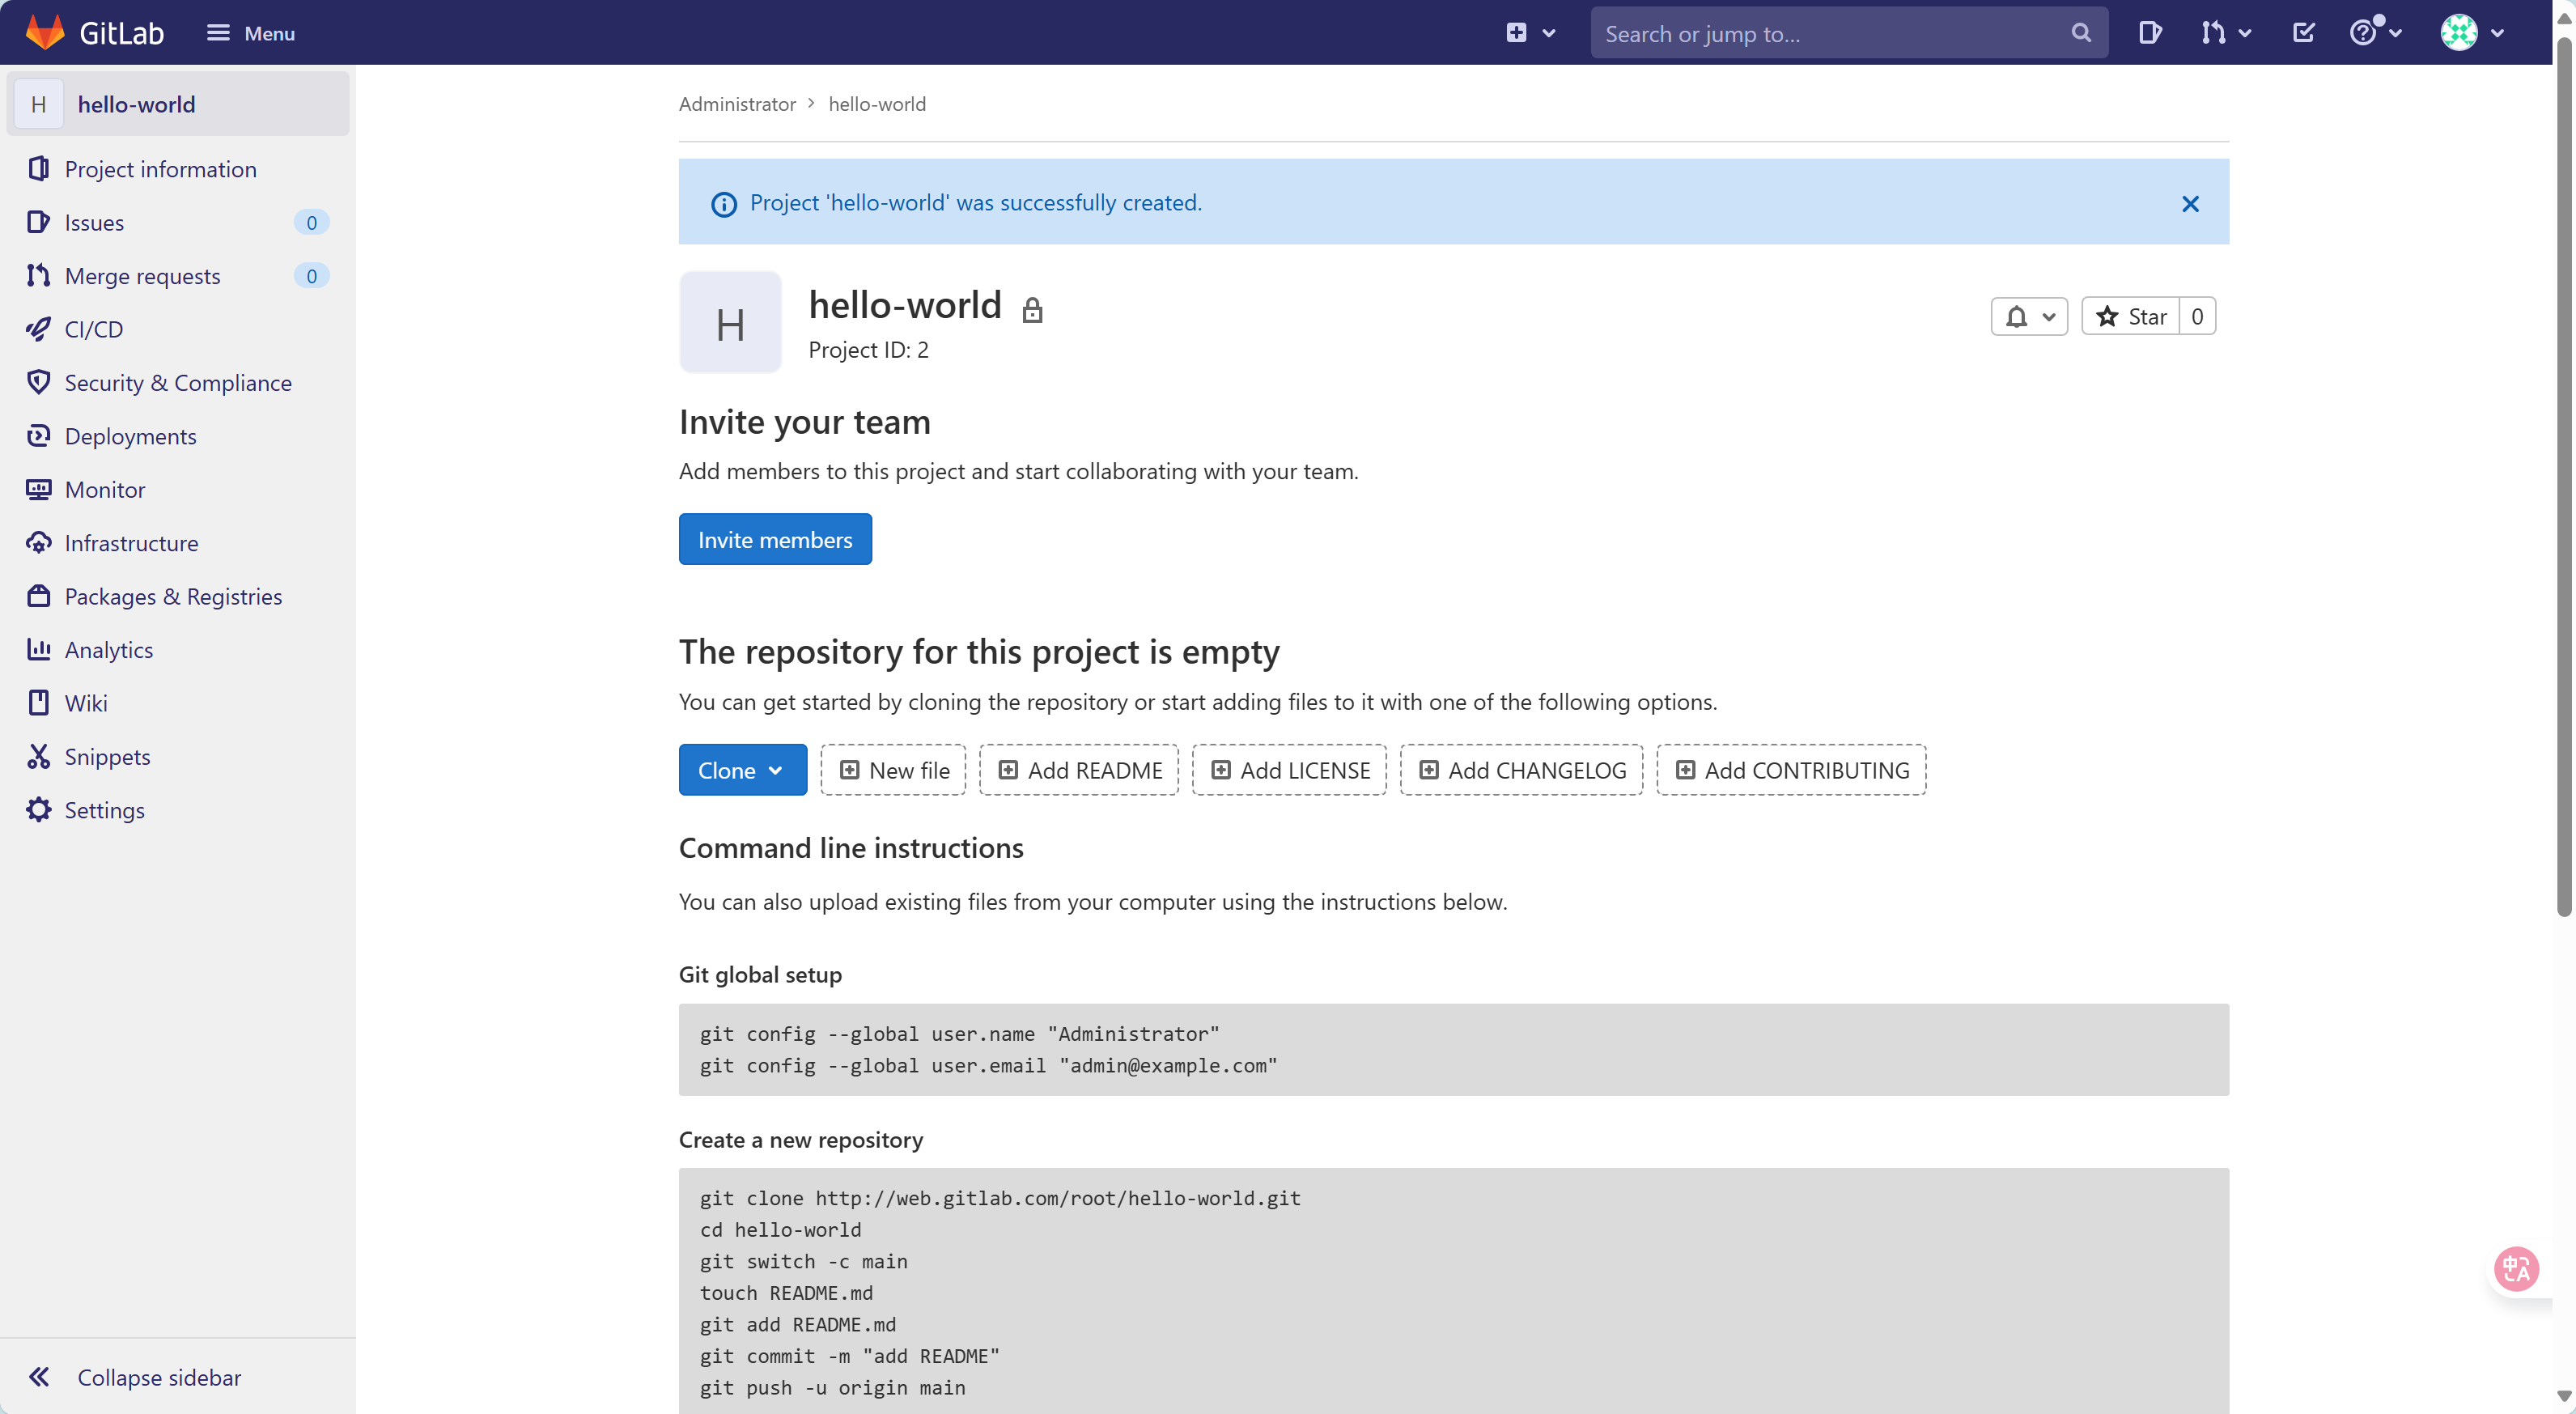This screenshot has height=1414, width=2576.
Task: Click the git push -u origin main line
Action: [832, 1387]
